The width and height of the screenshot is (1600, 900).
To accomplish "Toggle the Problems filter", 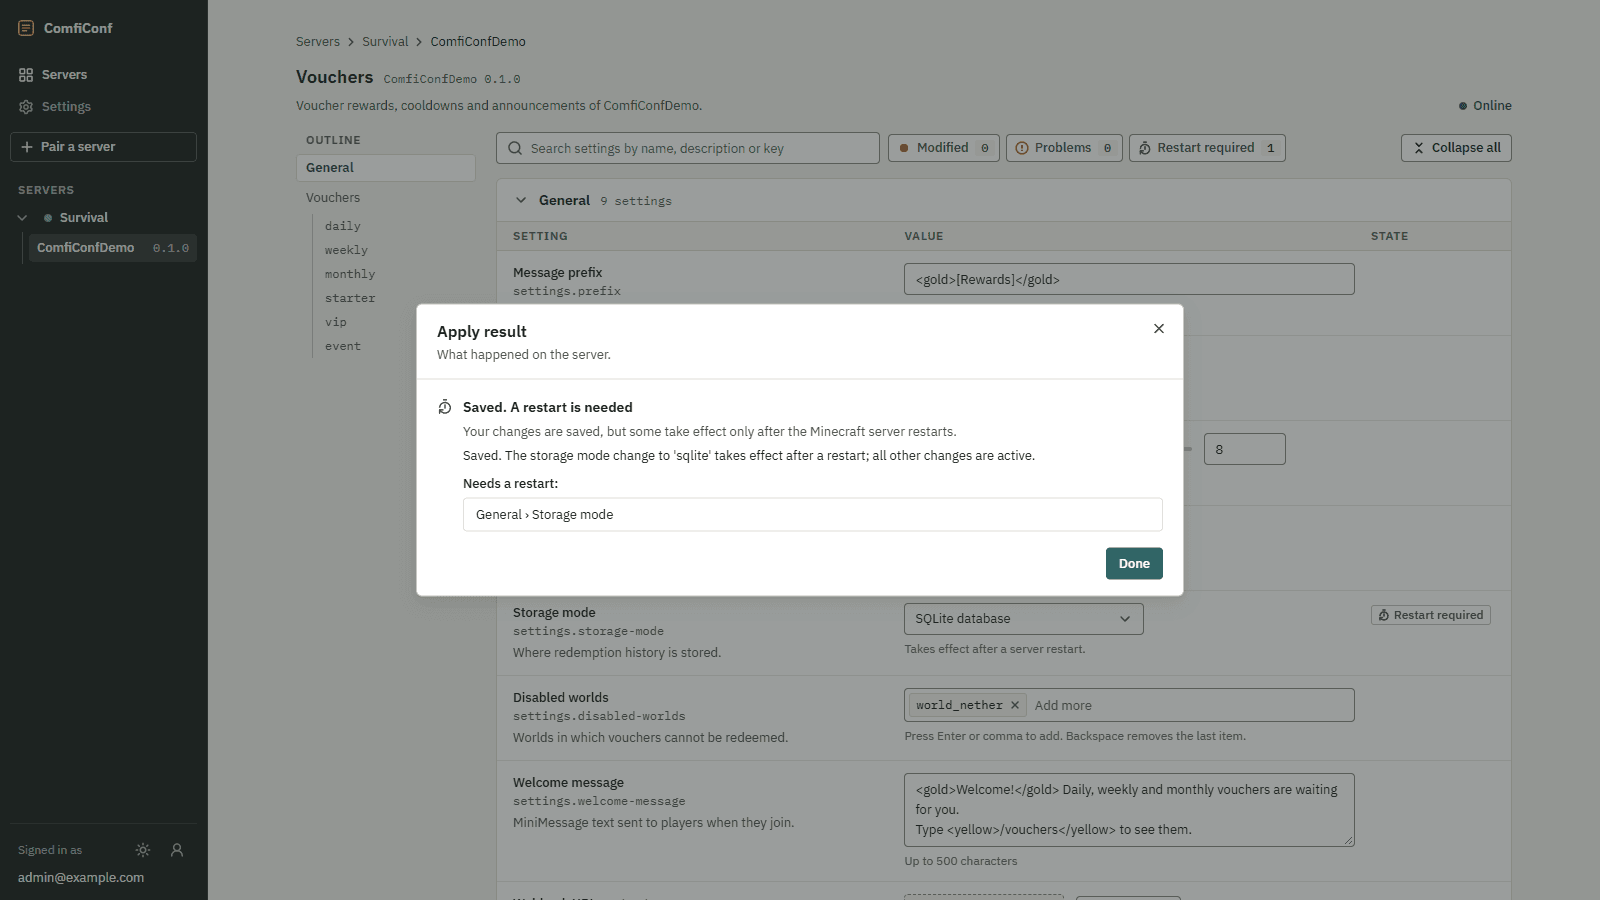I will coord(1064,148).
